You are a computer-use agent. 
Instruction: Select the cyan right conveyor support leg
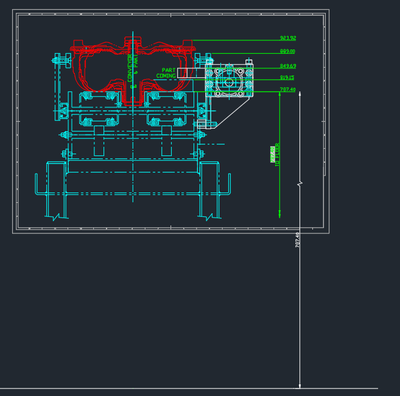pyautogui.click(x=209, y=190)
